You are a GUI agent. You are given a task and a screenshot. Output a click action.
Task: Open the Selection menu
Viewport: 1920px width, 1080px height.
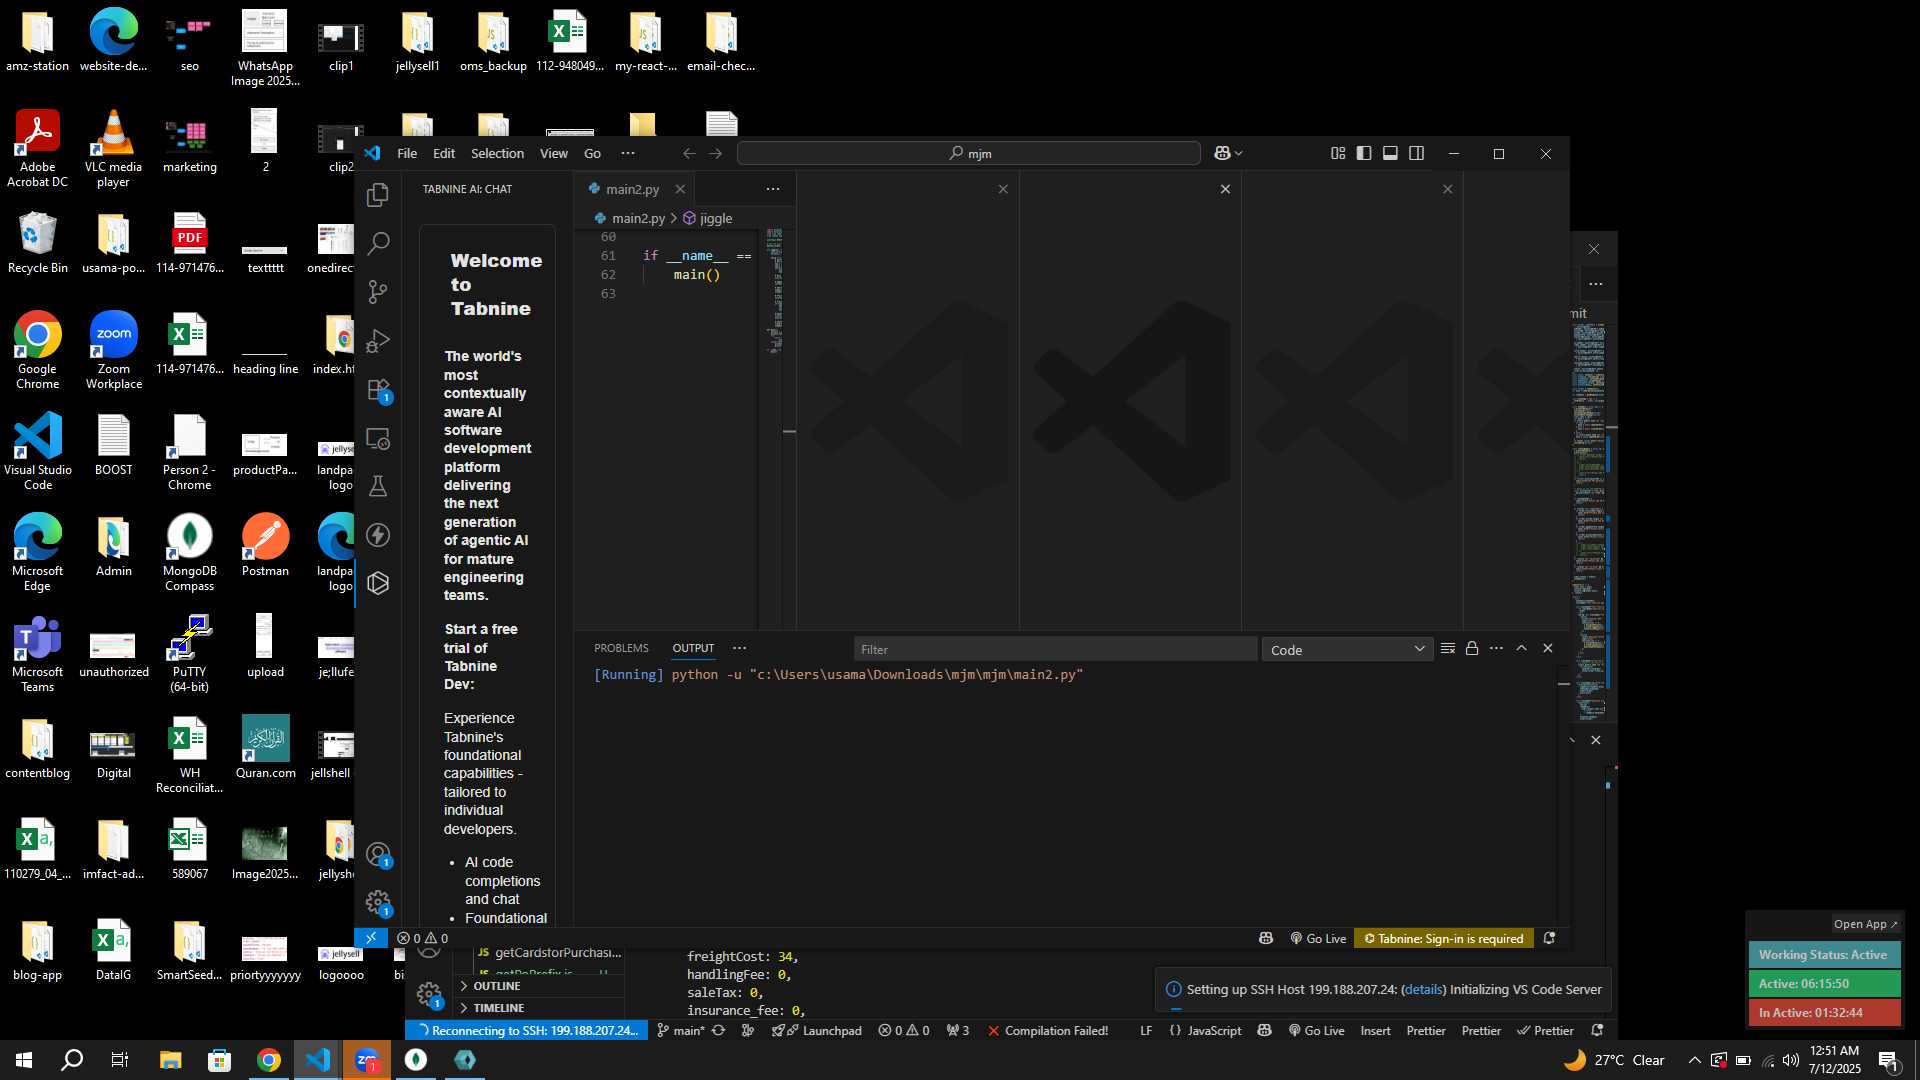[497, 153]
